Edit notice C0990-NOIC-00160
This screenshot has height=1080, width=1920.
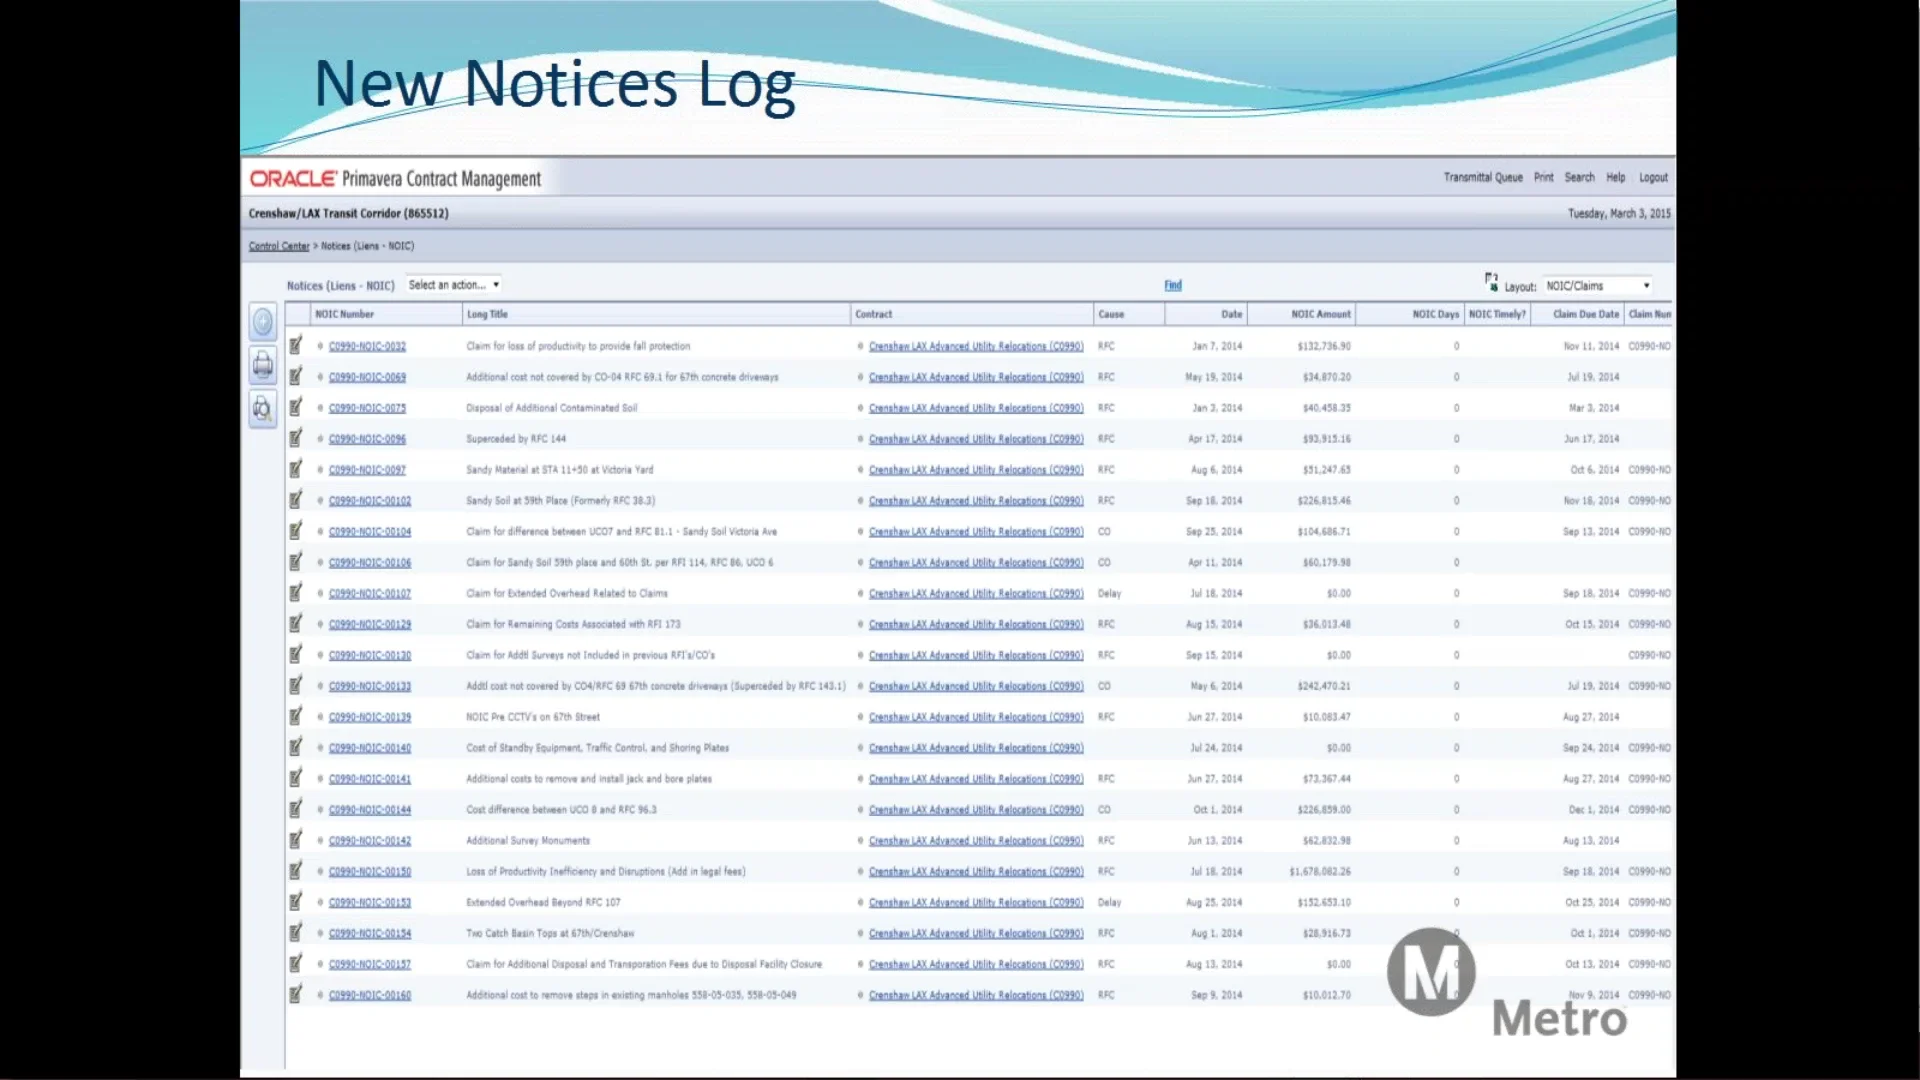296,994
